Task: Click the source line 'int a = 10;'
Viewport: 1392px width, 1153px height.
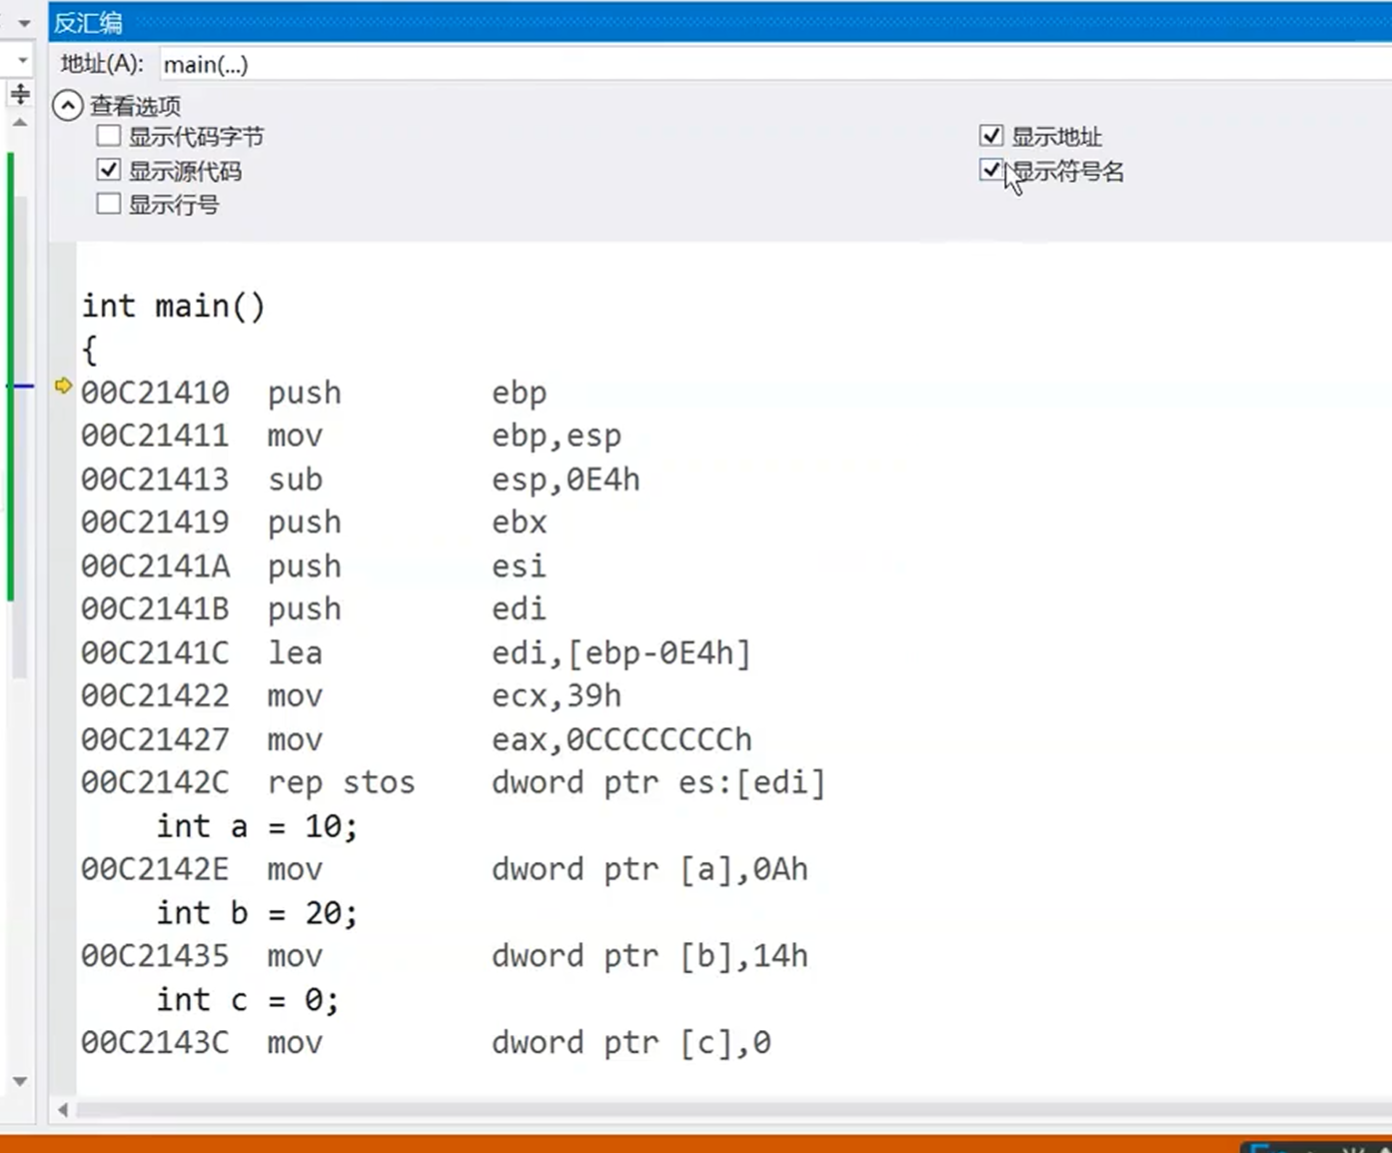Action: tap(257, 827)
